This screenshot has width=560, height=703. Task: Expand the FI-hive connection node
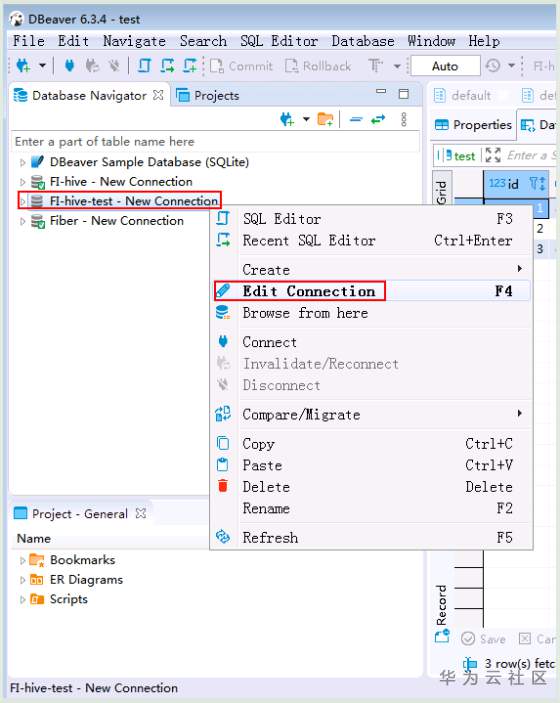point(22,182)
